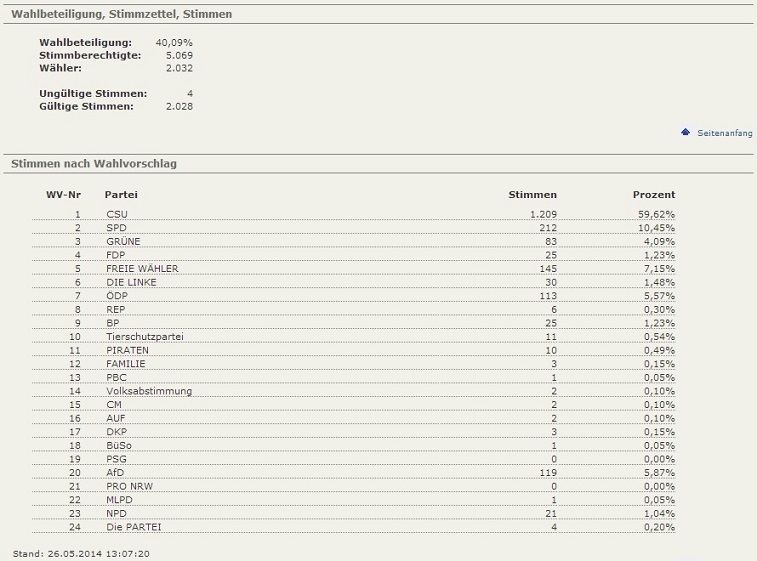Select the CSU party name
Image resolution: width=757 pixels, height=561 pixels.
click(x=117, y=214)
